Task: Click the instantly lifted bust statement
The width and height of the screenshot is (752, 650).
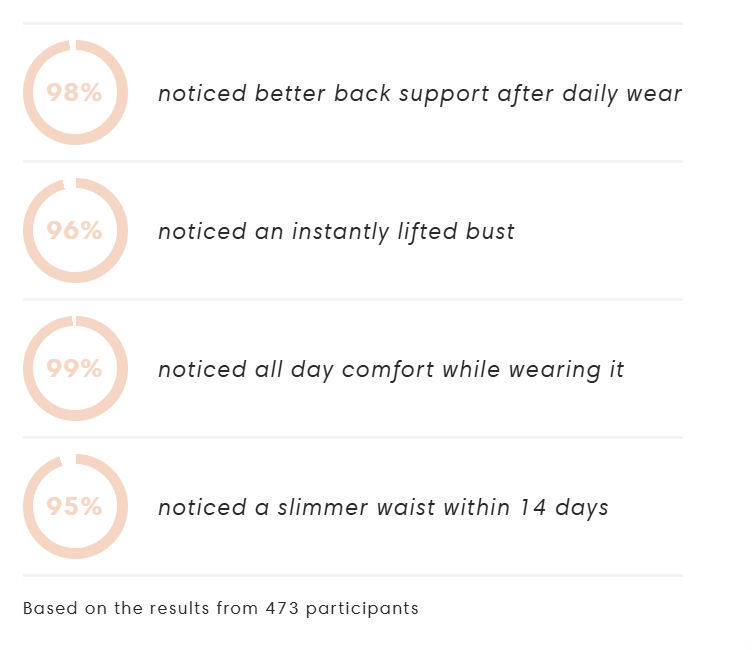Action: pos(336,232)
